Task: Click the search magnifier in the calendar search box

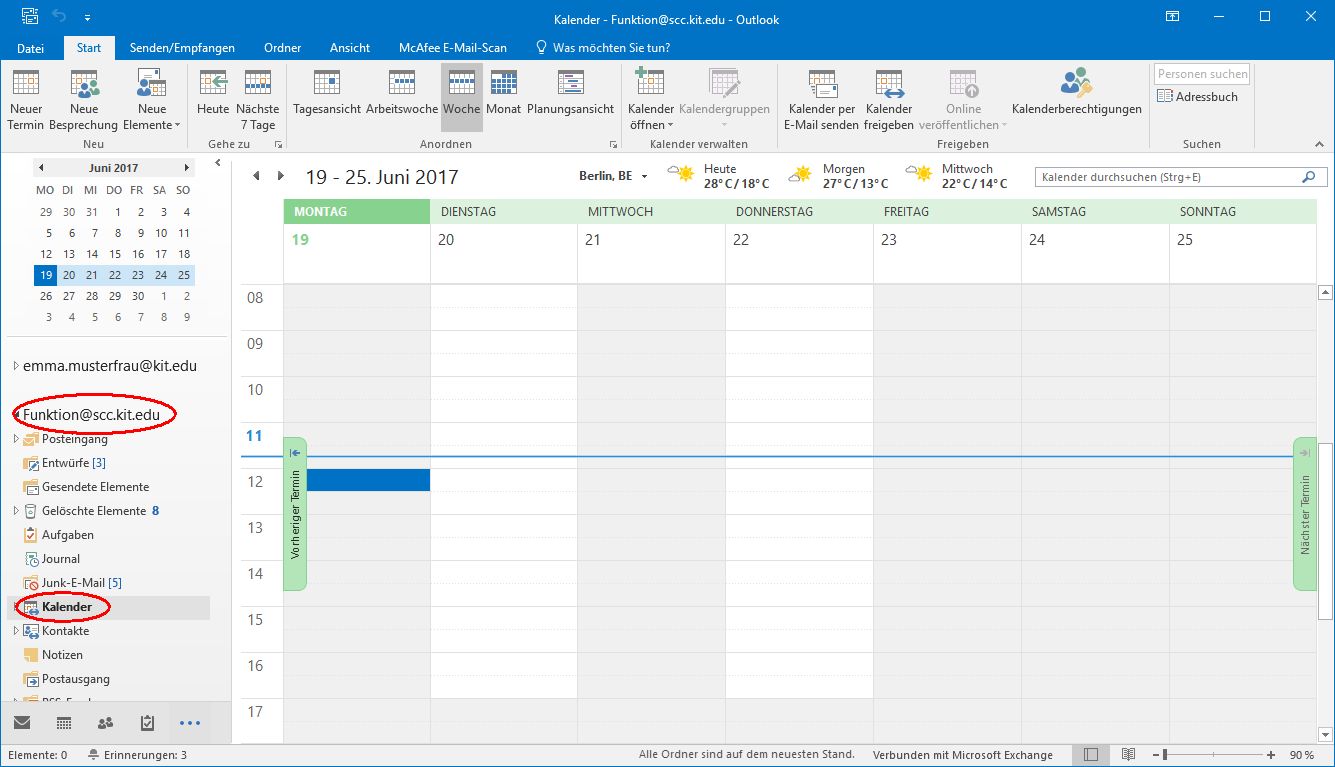Action: [1308, 177]
